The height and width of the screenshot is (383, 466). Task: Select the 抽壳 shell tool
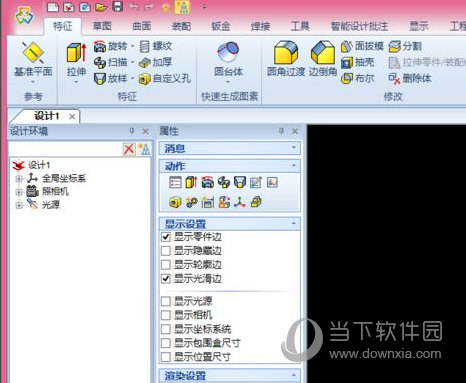(358, 62)
